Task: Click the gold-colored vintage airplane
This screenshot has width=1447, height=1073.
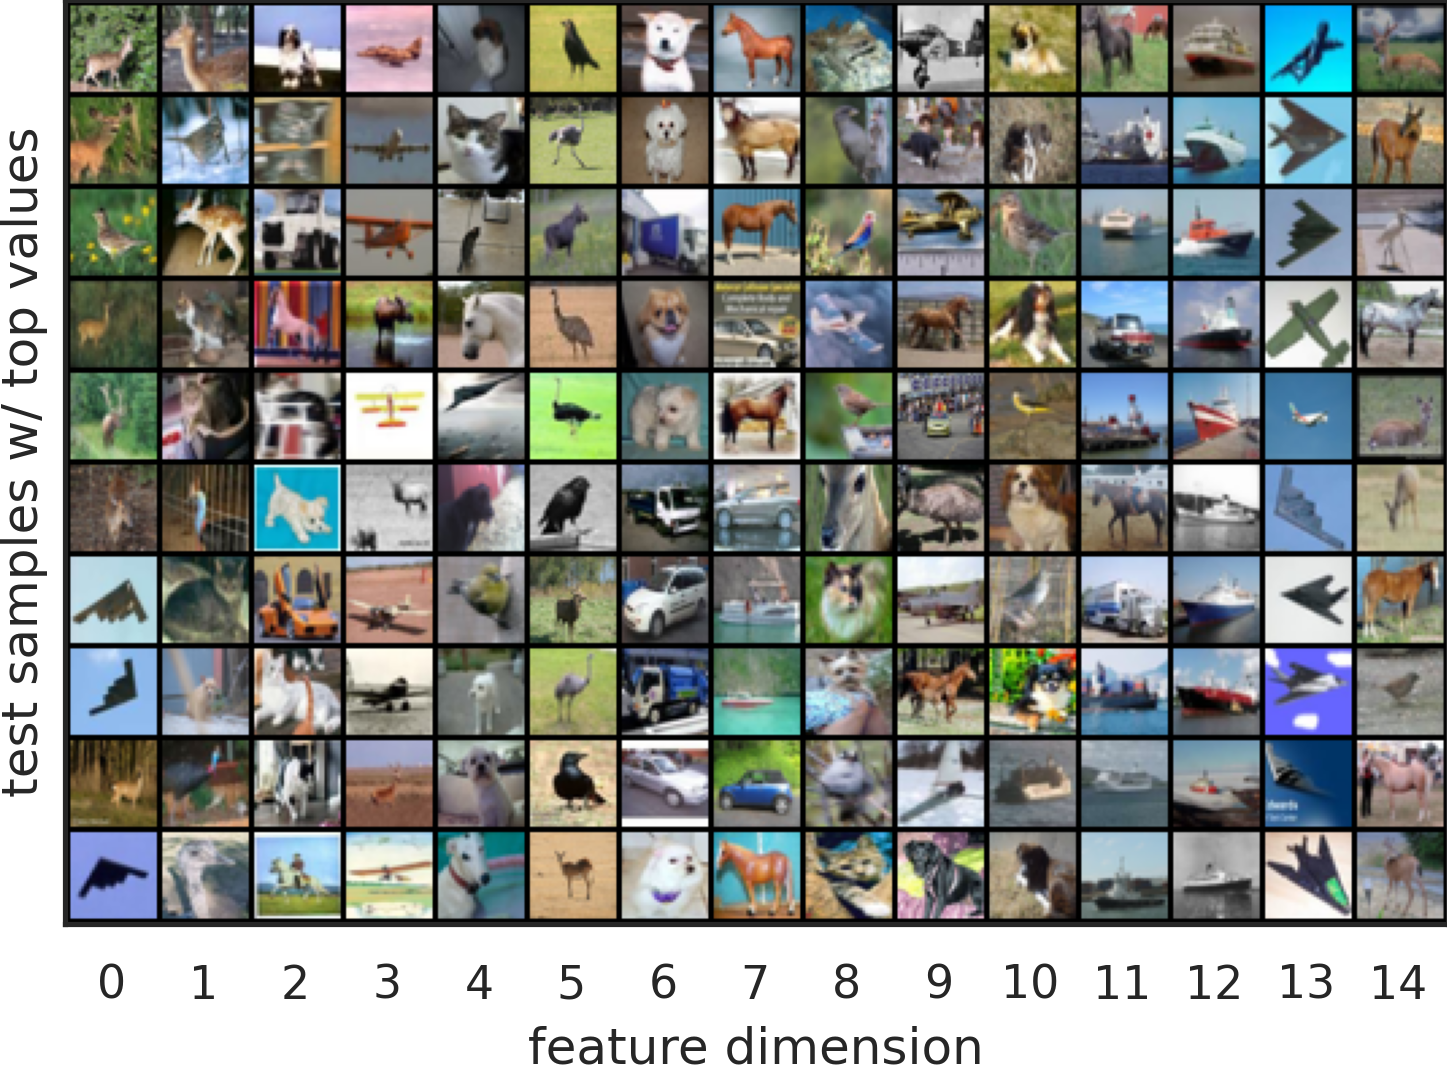Action: (941, 232)
